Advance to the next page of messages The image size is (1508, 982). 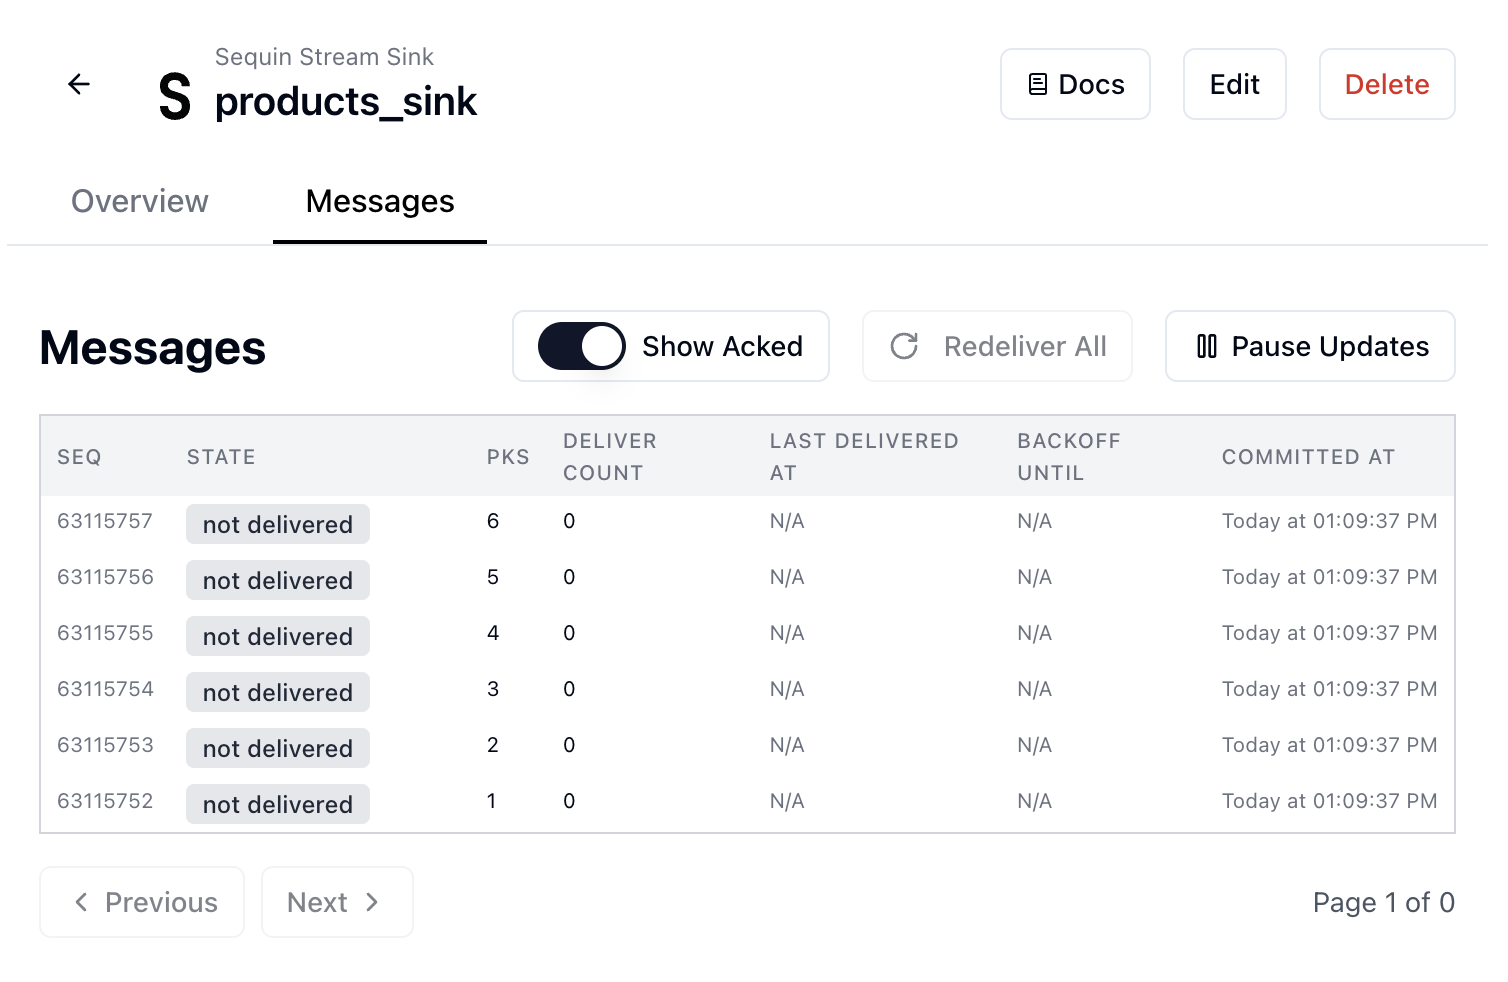click(337, 902)
